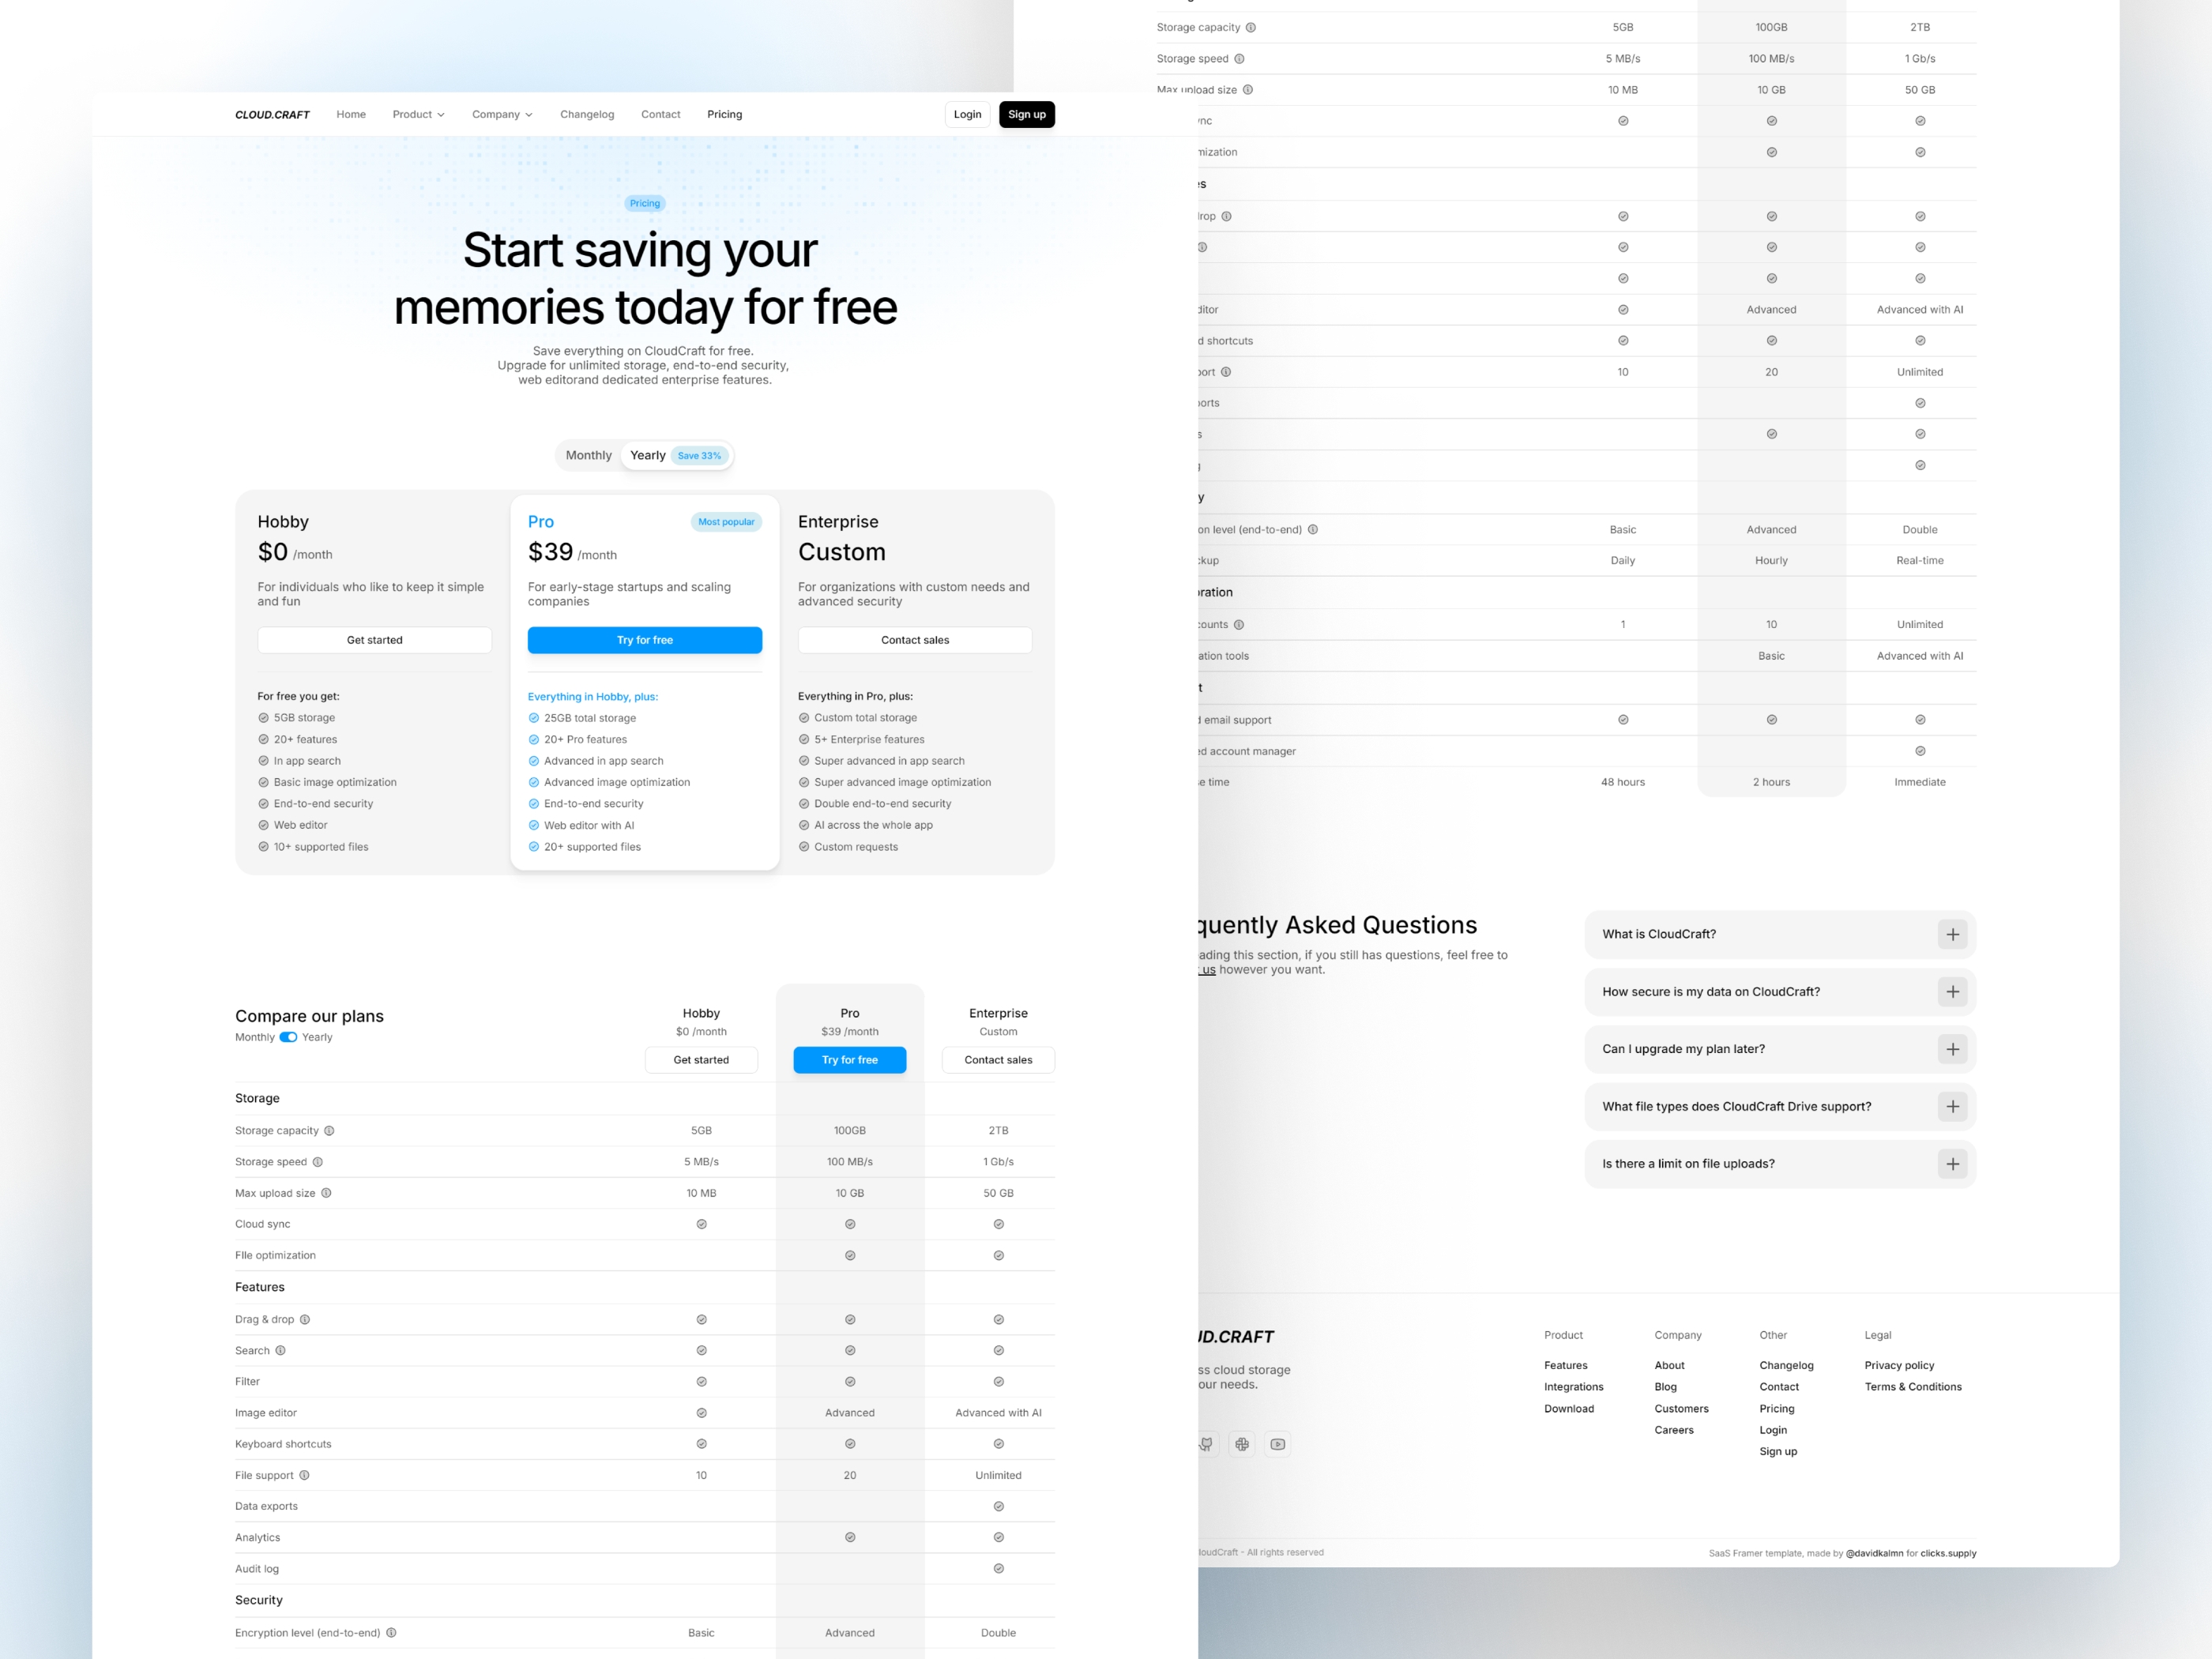The width and height of the screenshot is (2212, 1659).
Task: Expand the How secure is my data FAQ
Action: (x=1951, y=990)
